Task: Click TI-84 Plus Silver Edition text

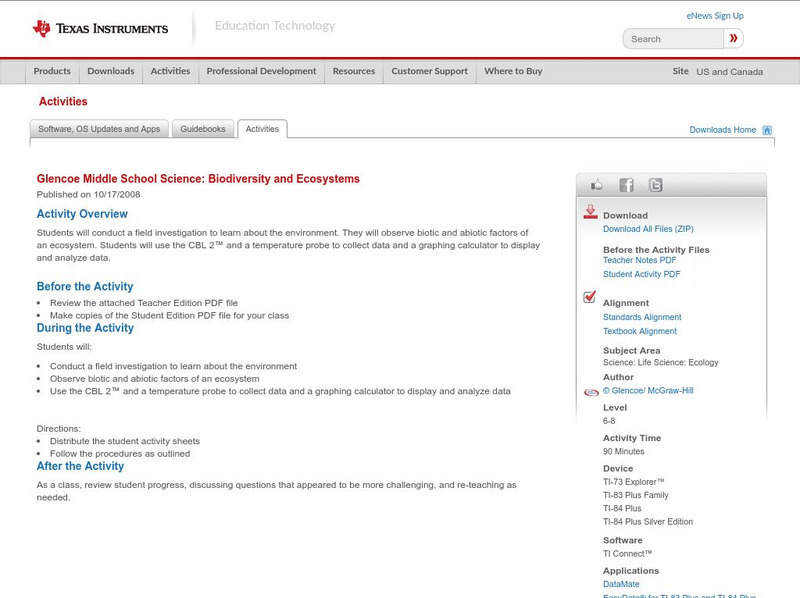Action: [x=648, y=521]
